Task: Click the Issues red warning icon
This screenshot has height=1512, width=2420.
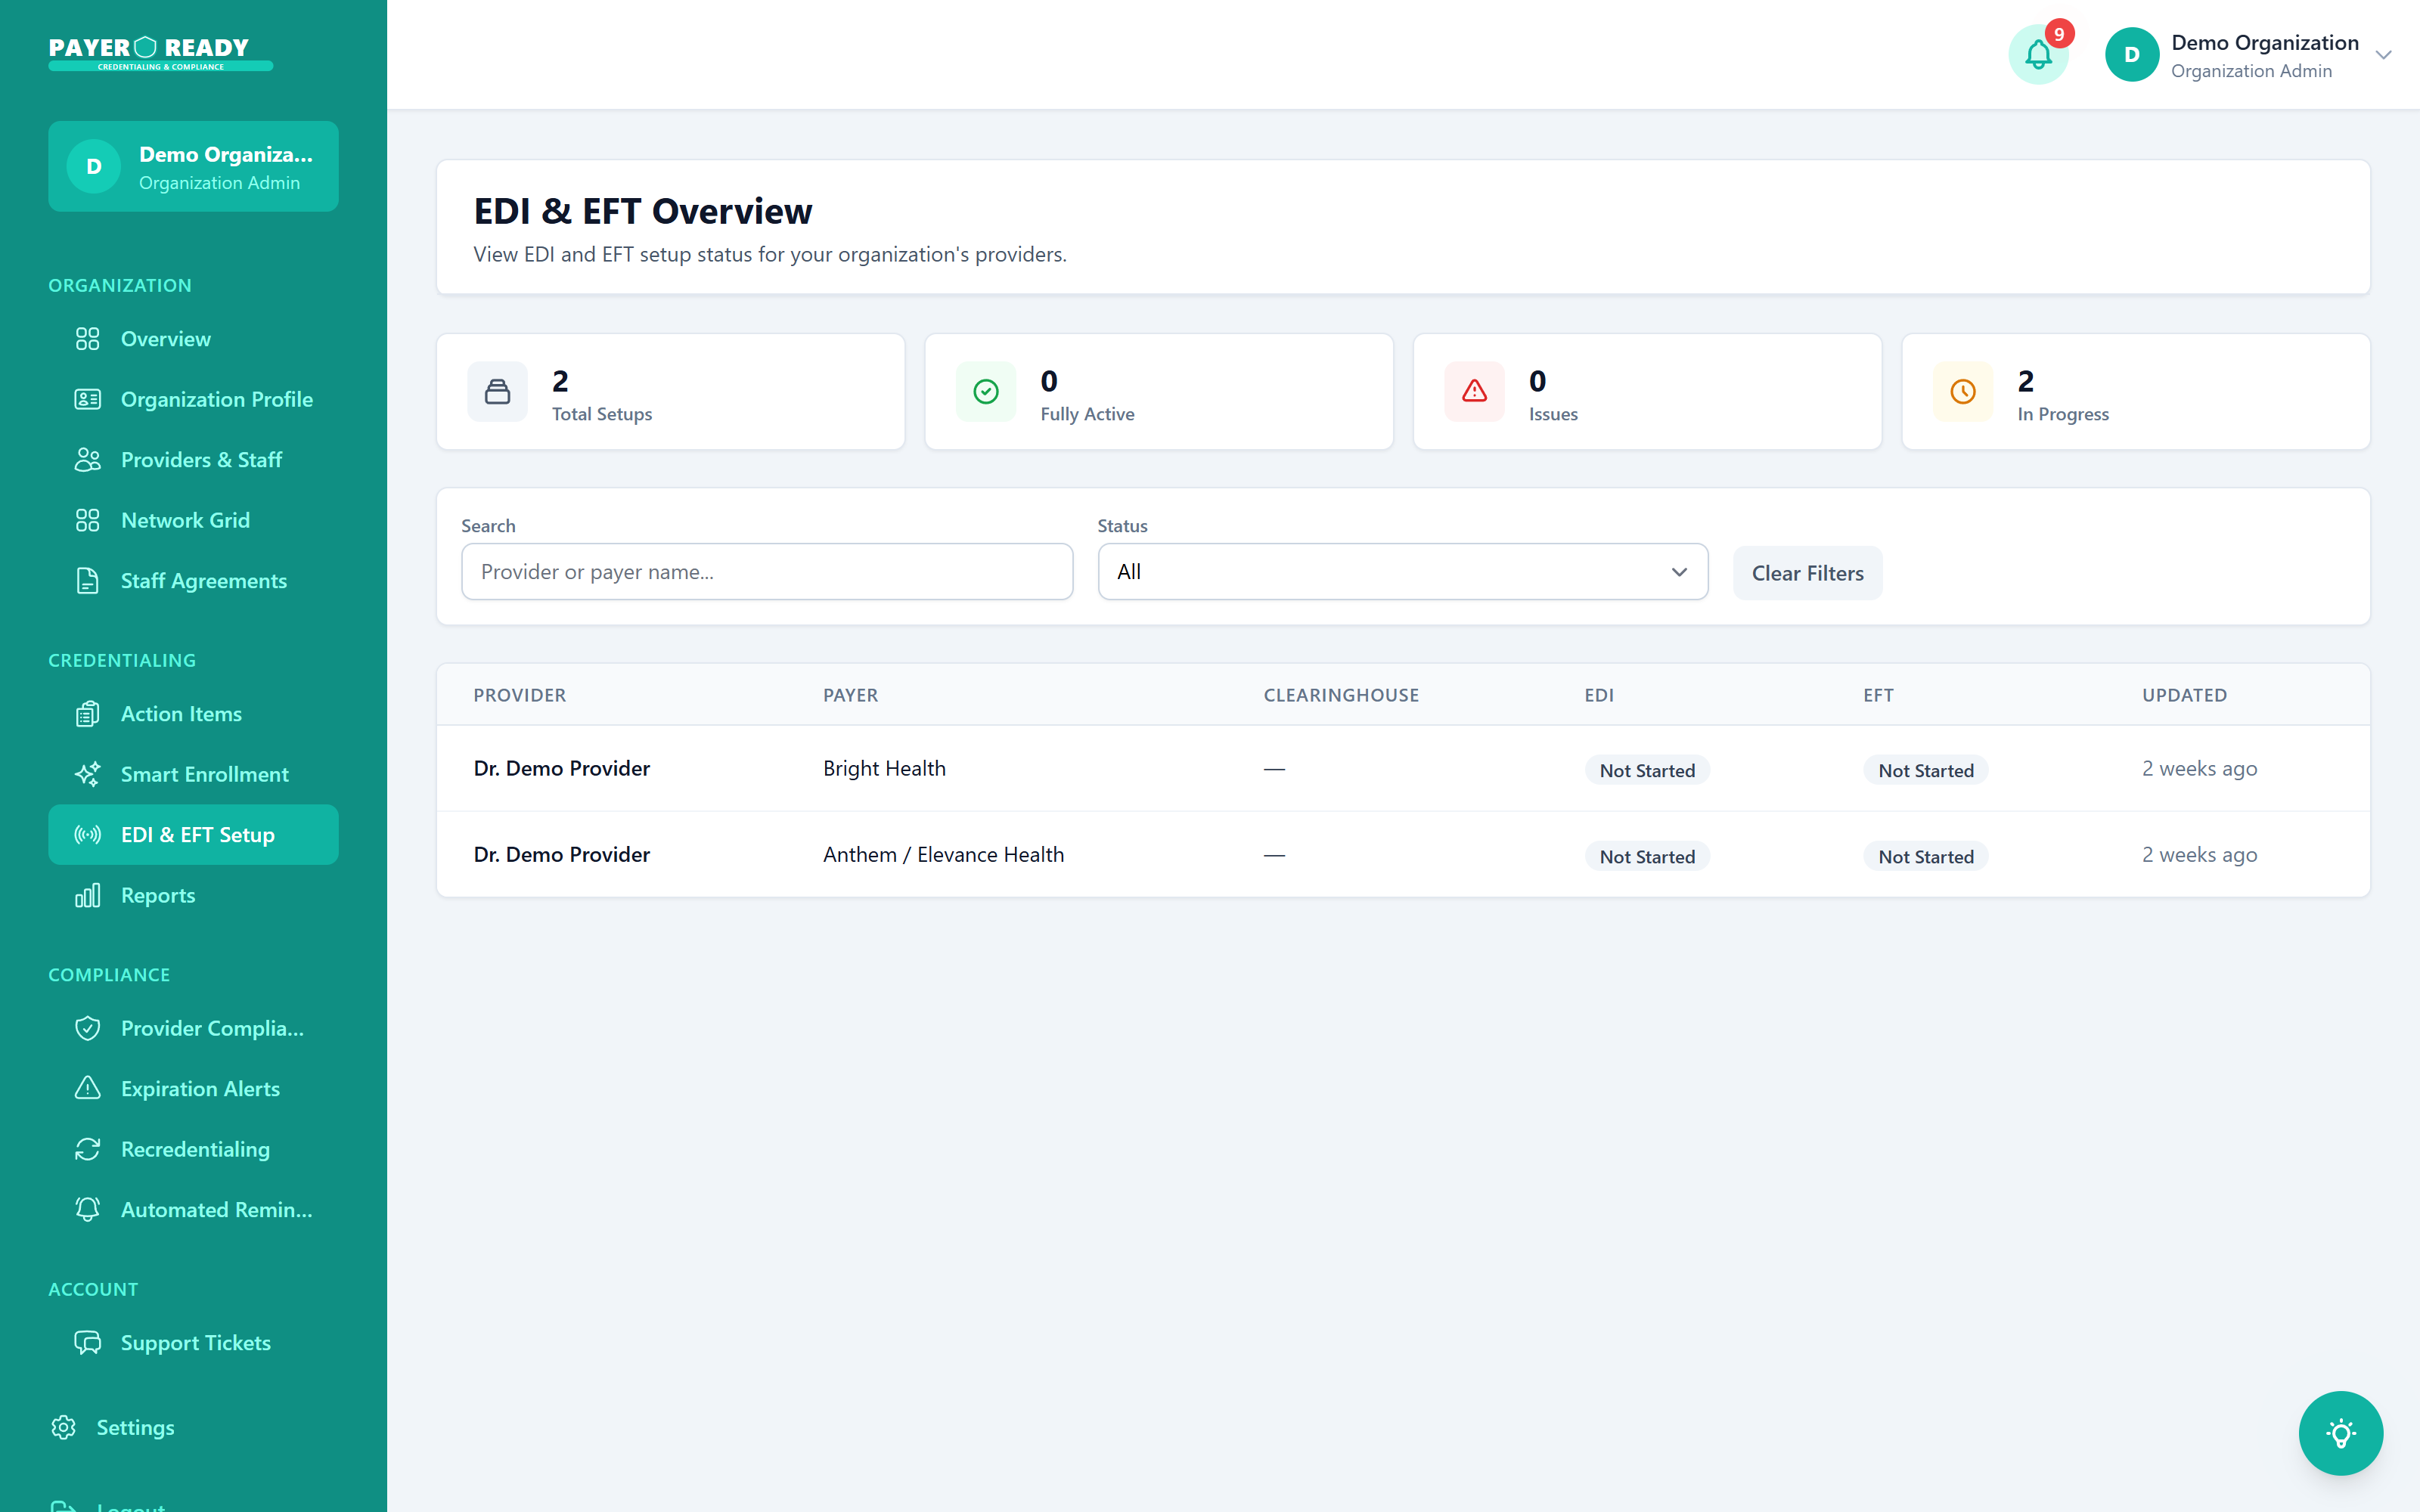Action: click(1474, 391)
